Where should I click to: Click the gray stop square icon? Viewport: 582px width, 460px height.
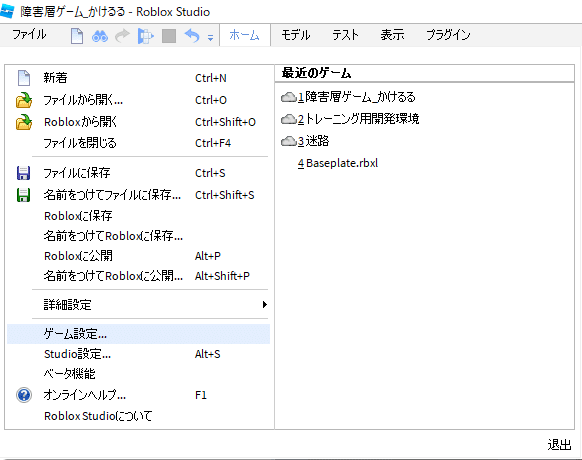pos(169,36)
